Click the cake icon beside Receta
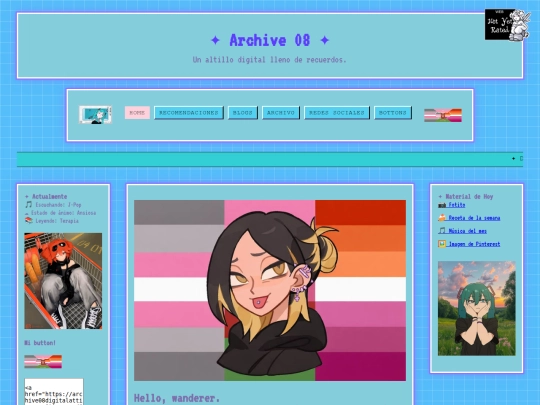This screenshot has height=405, width=540. click(x=442, y=218)
